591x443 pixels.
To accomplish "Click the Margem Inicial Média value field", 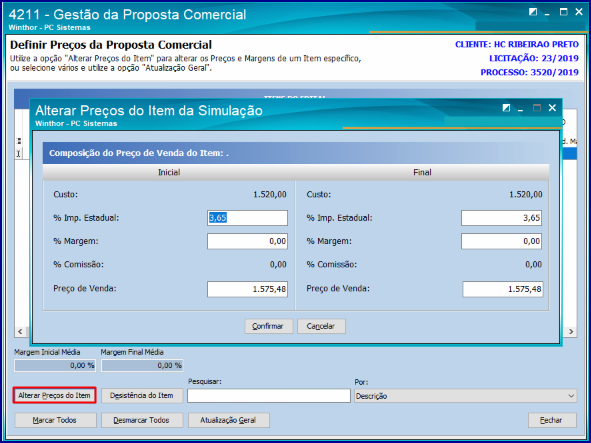I will pos(55,365).
